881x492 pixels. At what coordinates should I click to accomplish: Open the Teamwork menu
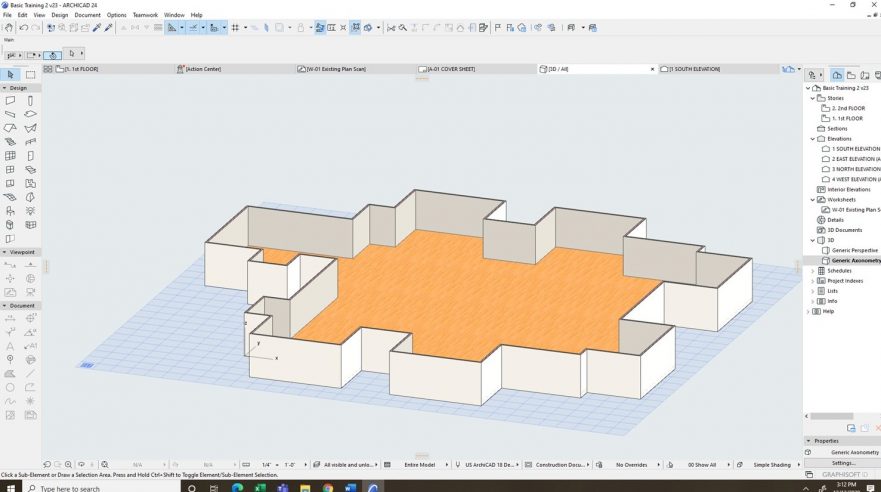145,15
